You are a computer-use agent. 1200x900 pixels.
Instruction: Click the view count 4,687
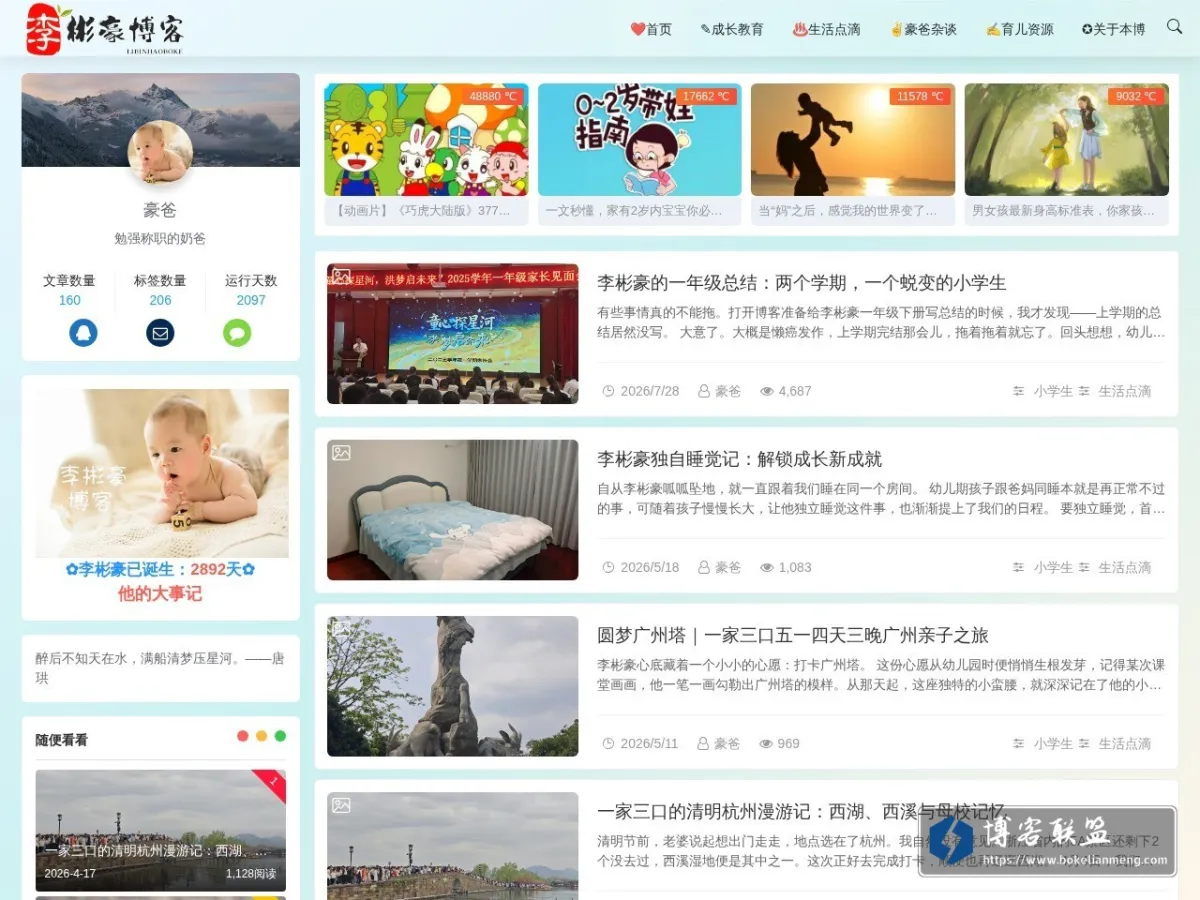(786, 391)
